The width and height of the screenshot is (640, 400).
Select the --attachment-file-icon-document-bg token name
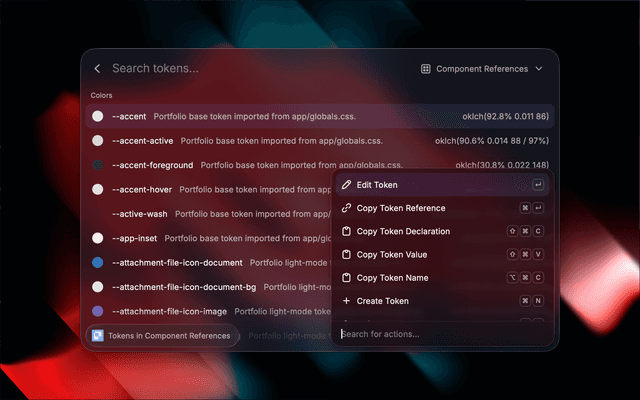click(x=184, y=287)
